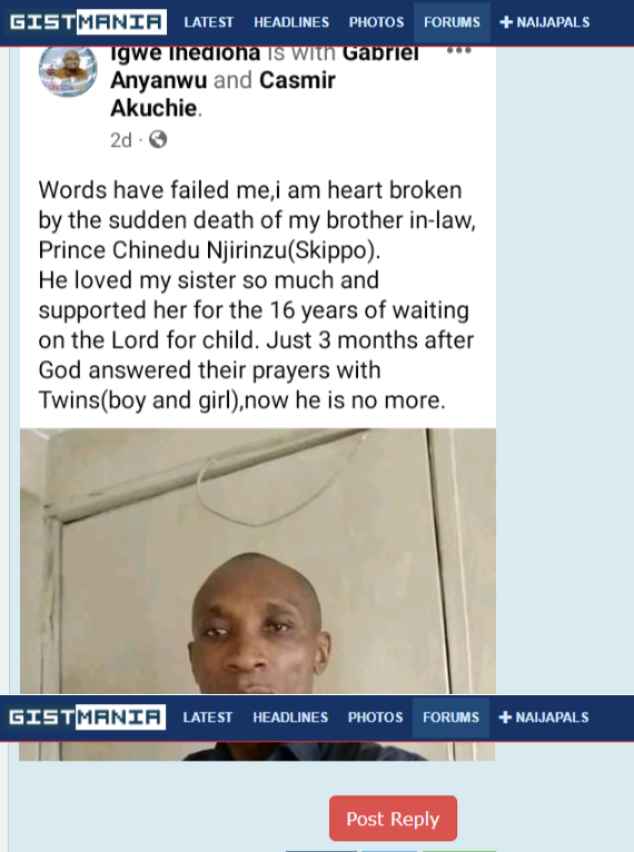Click the red Post Reply button
The image size is (634, 852).
393,818
